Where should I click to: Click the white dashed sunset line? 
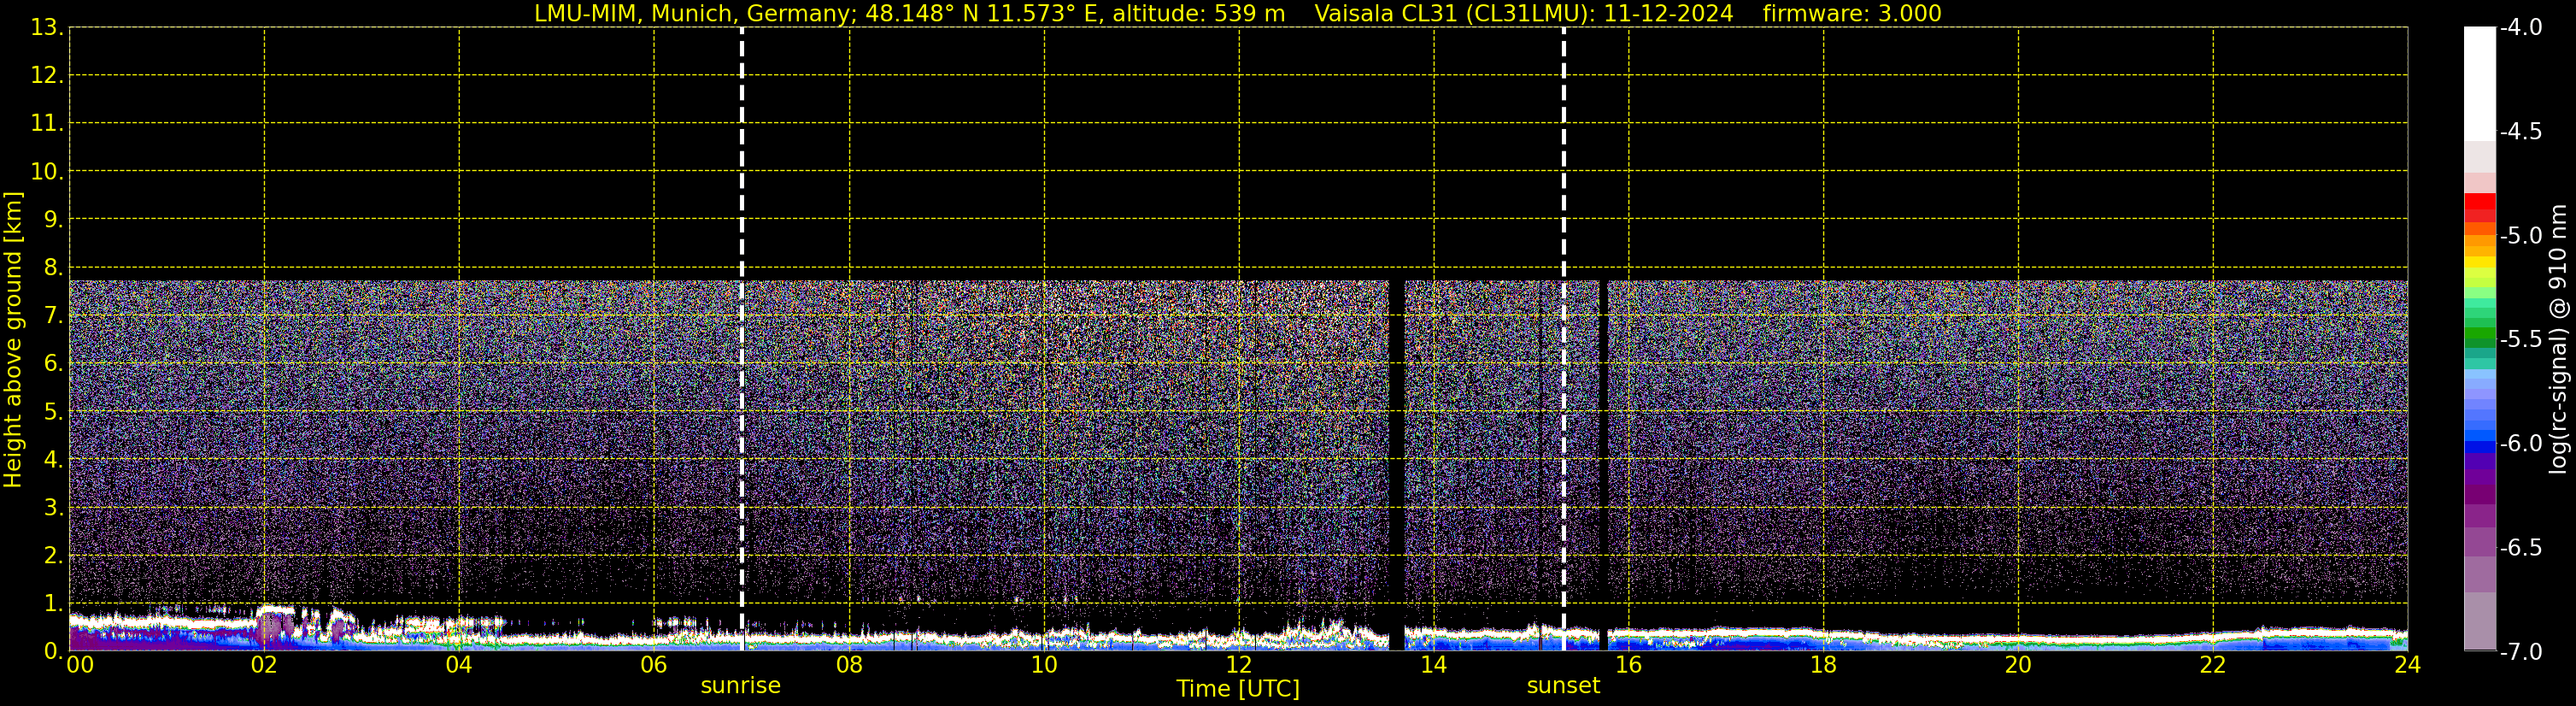point(1563,339)
